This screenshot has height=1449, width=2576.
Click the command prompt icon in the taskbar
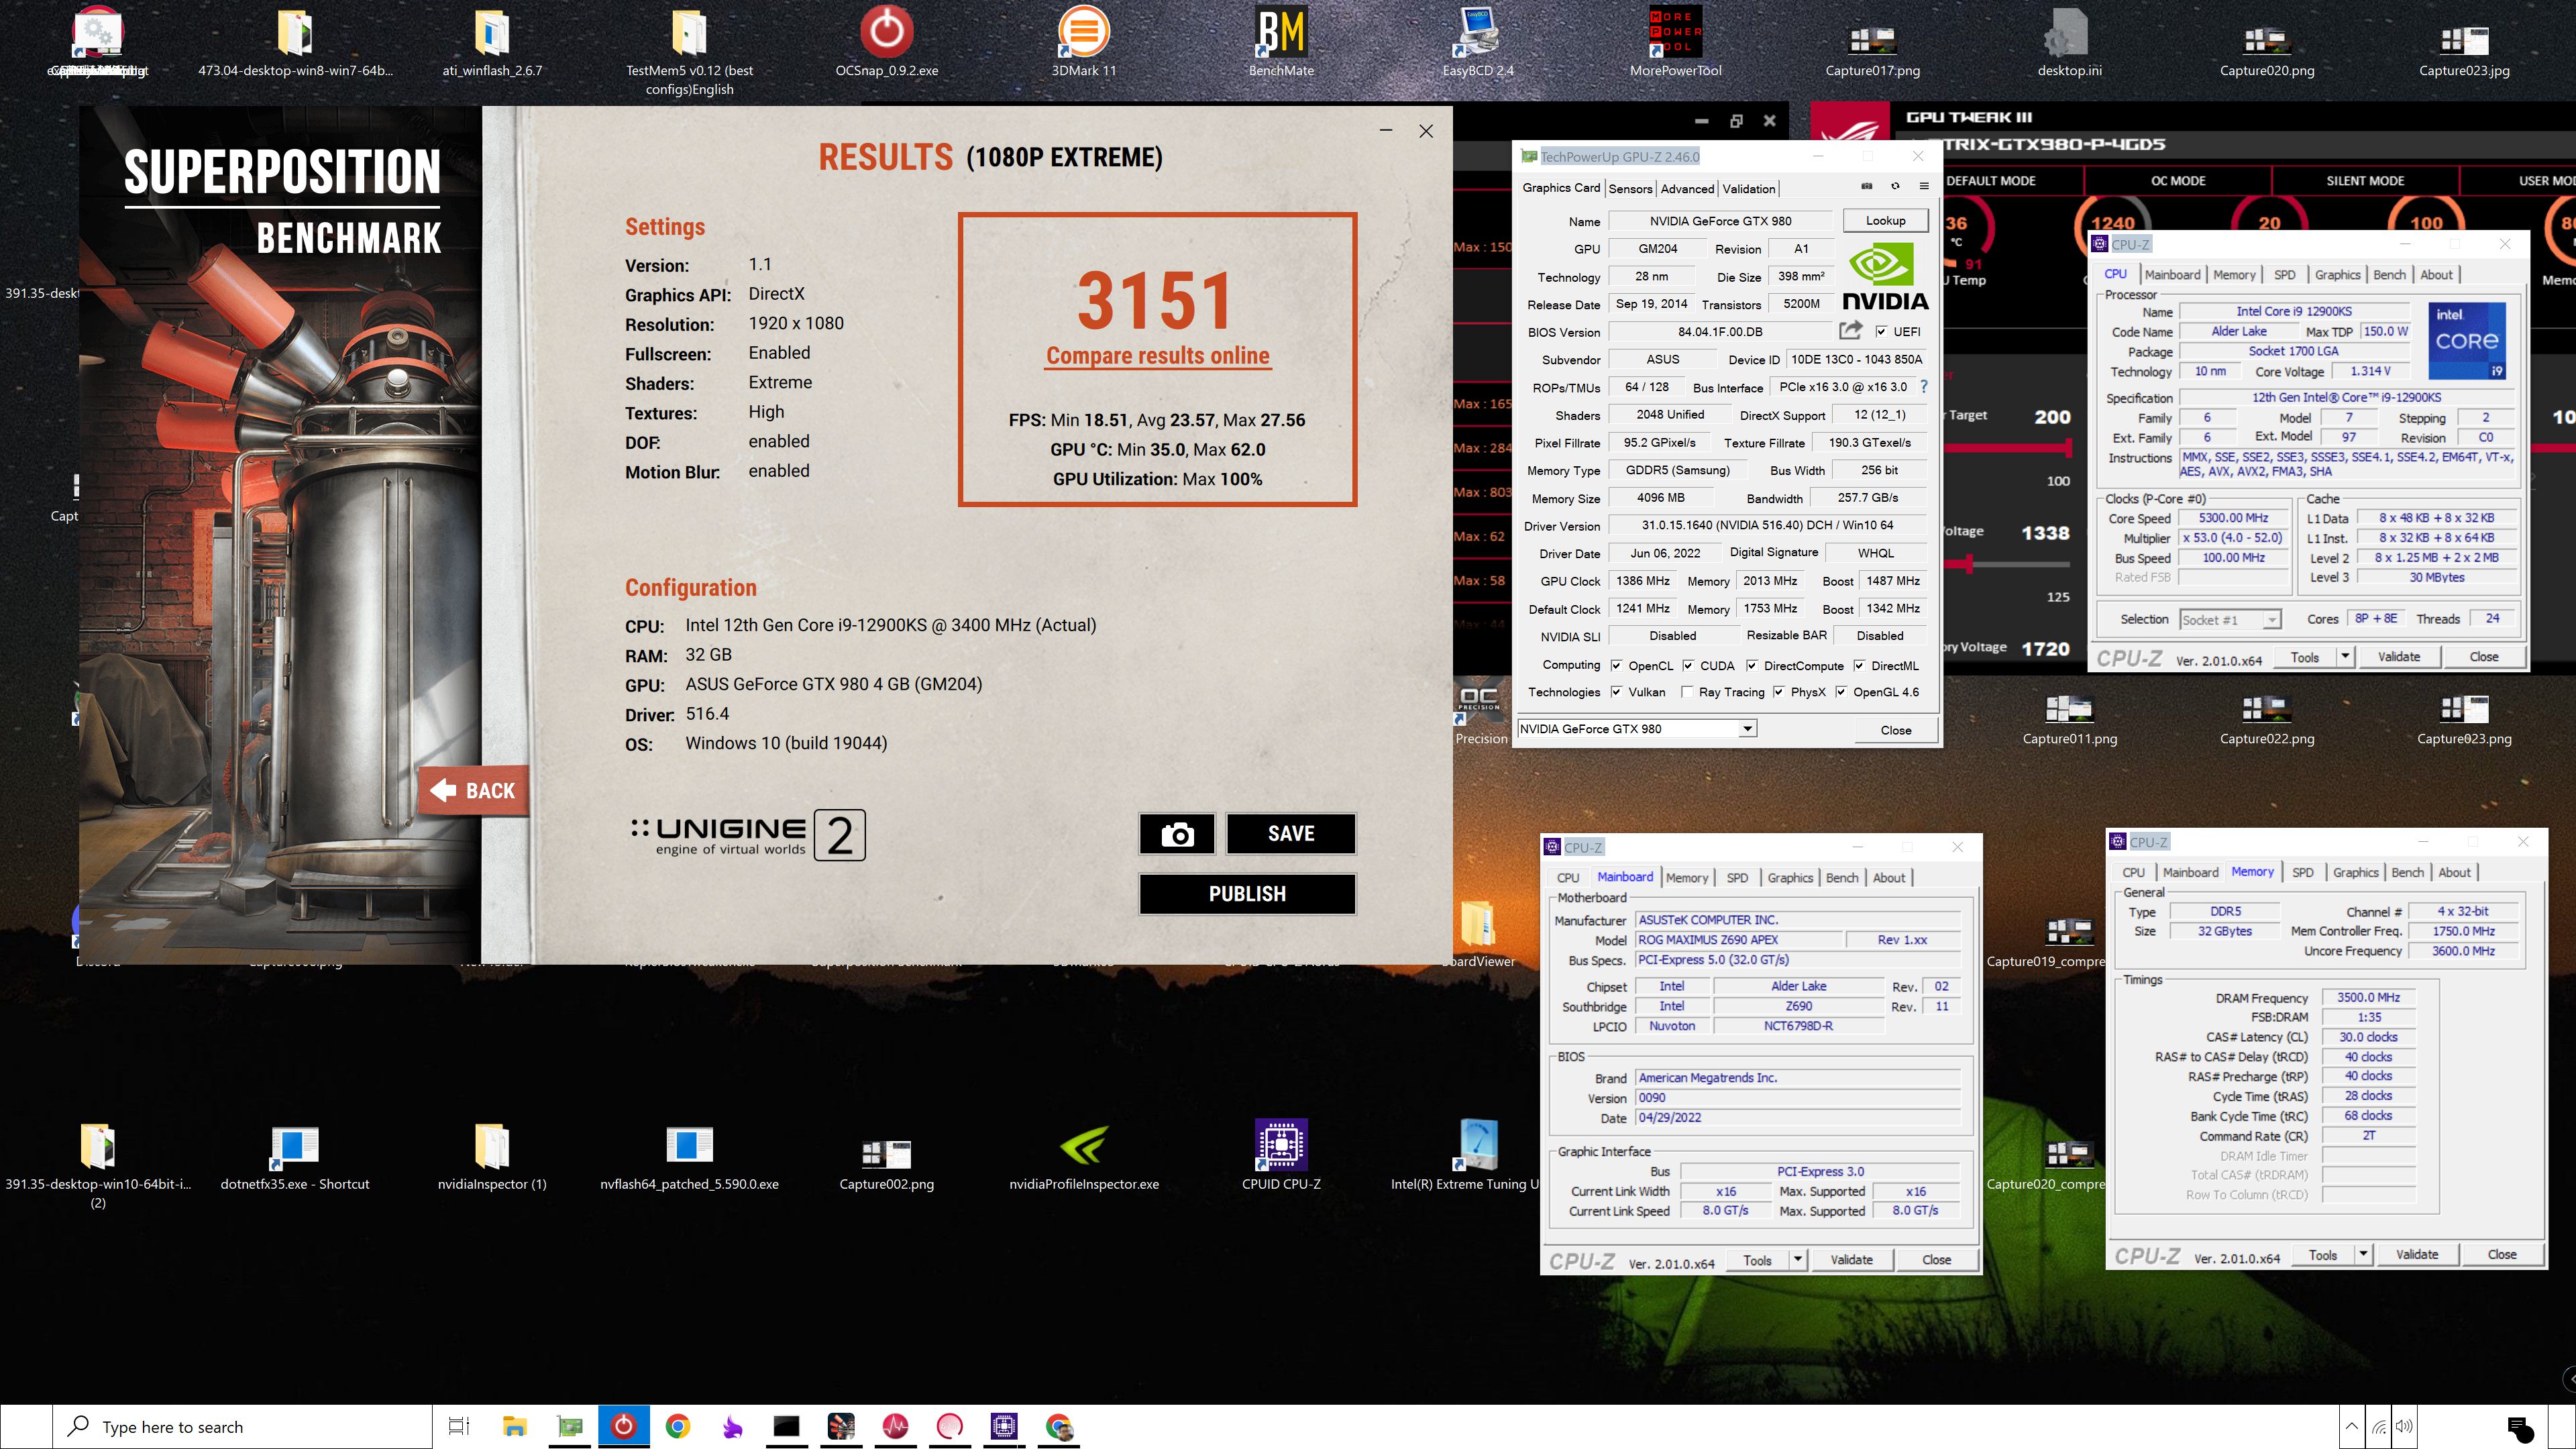click(x=786, y=1426)
